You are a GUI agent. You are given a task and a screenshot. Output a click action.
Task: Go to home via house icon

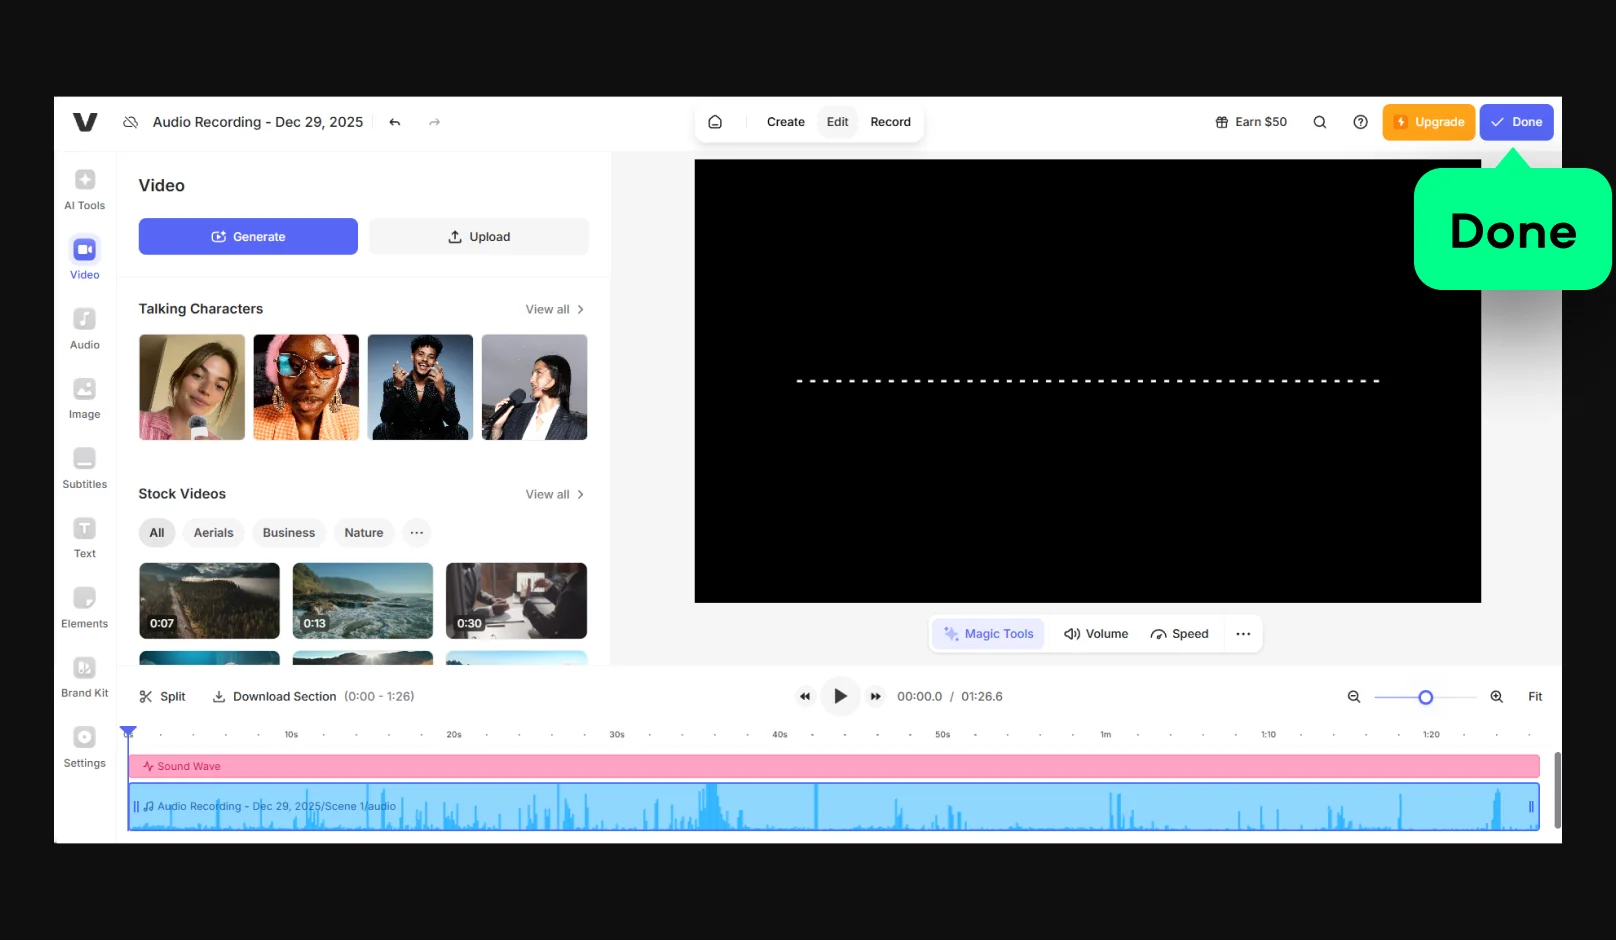[715, 122]
